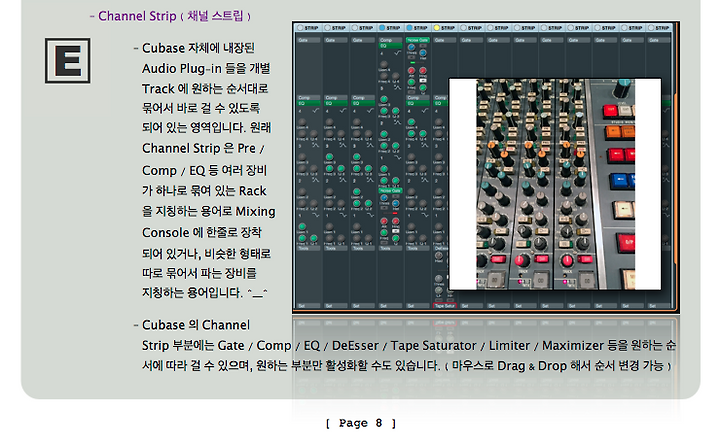Viewport: 720px width, 444px height.
Task: Toggle blue STRIP indicator above top Noise Gate column
Action: (x=409, y=28)
